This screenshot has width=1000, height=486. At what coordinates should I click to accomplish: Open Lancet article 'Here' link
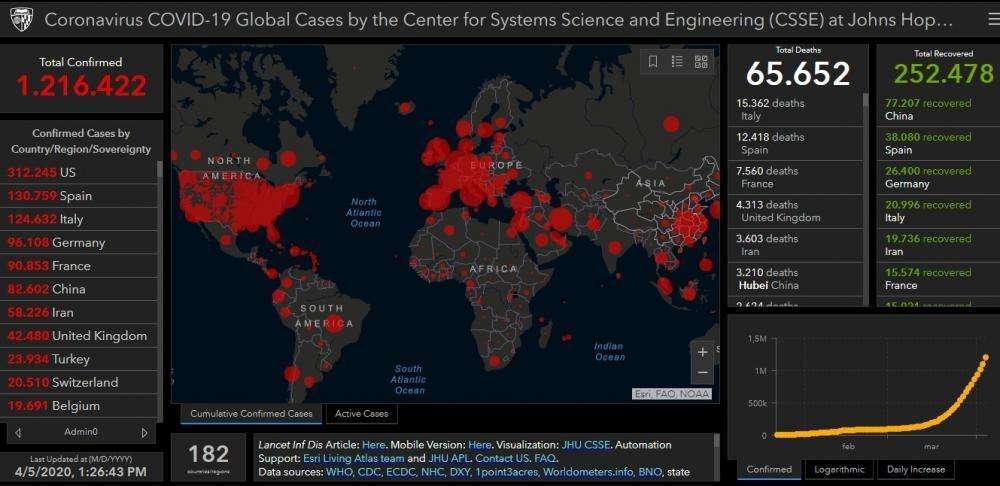[373, 445]
